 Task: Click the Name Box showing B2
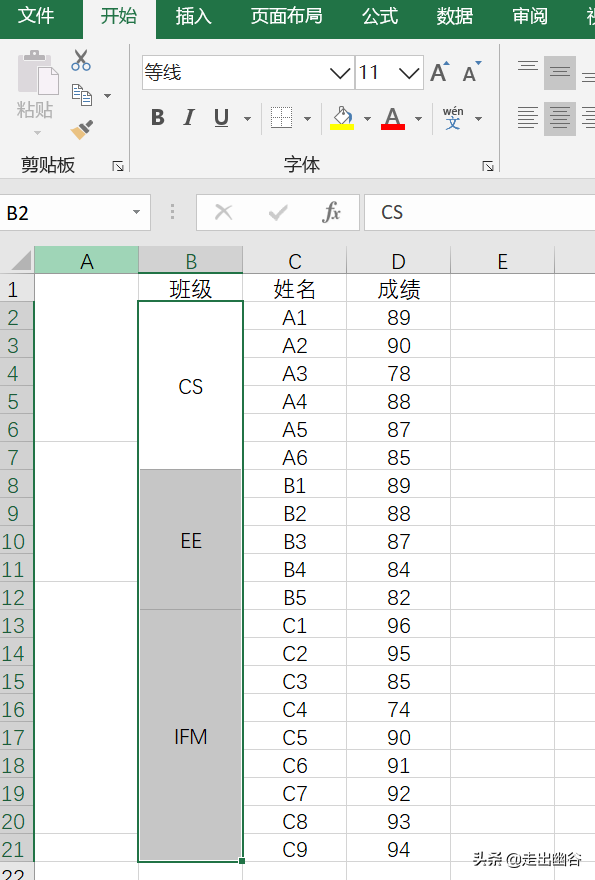pos(65,213)
